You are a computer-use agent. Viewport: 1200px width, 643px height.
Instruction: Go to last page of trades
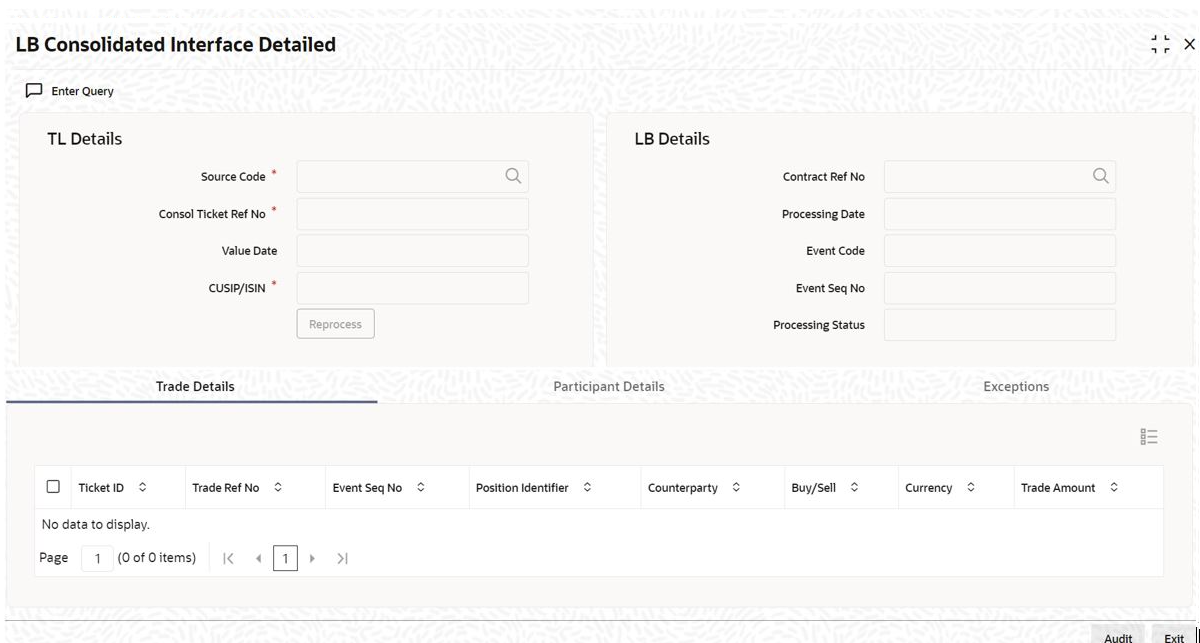343,558
